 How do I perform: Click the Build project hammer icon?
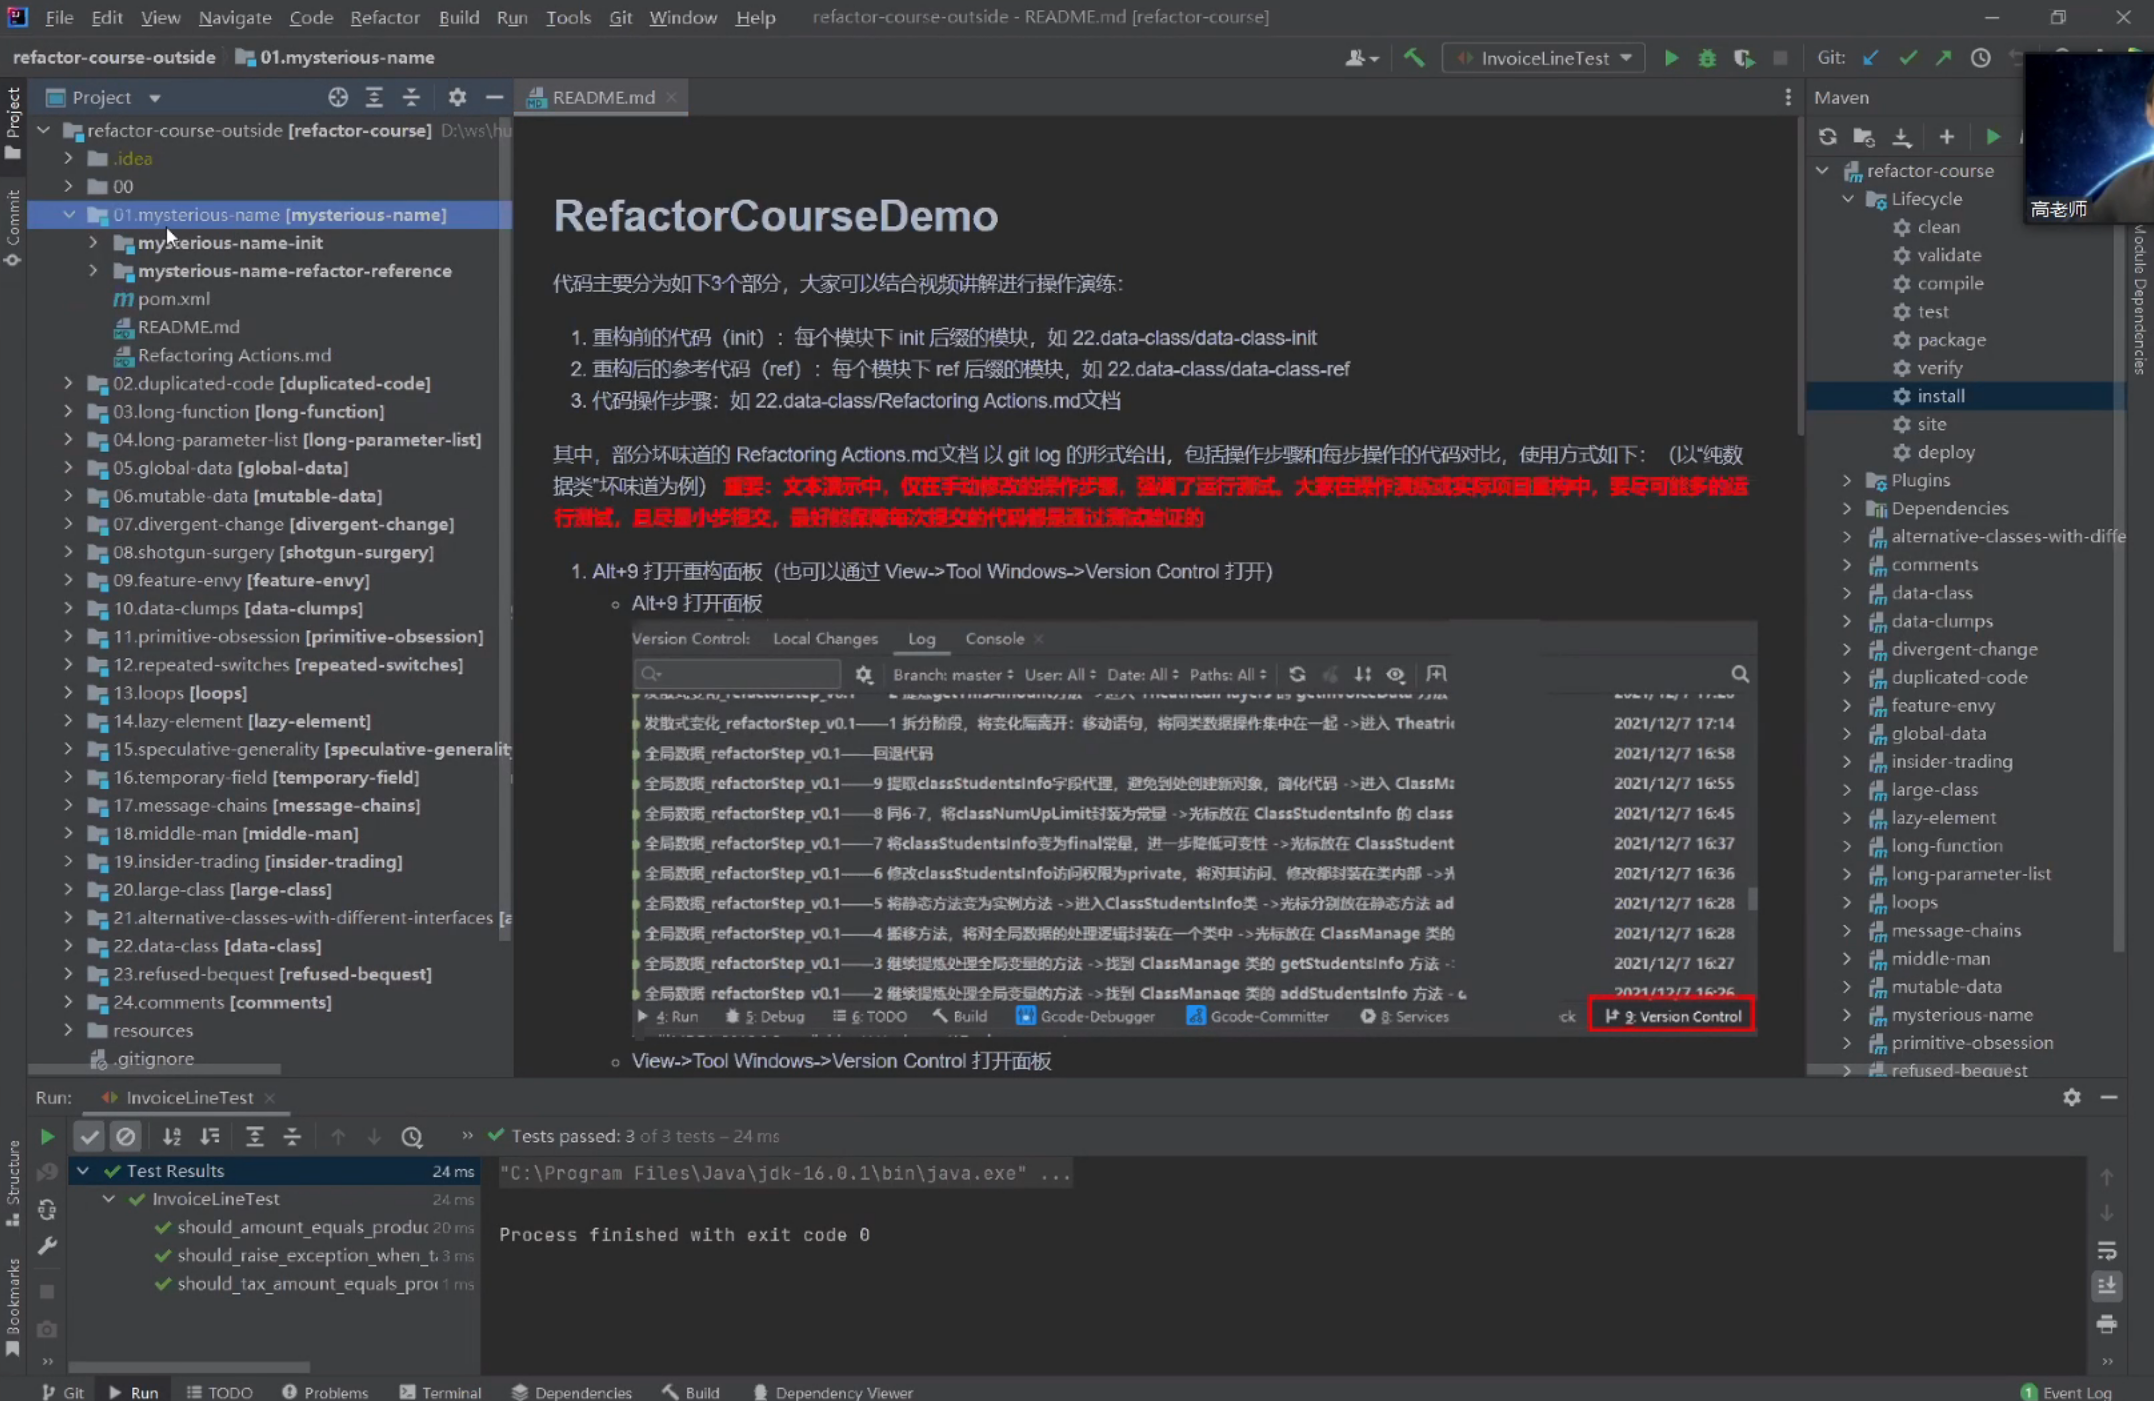click(x=1414, y=58)
